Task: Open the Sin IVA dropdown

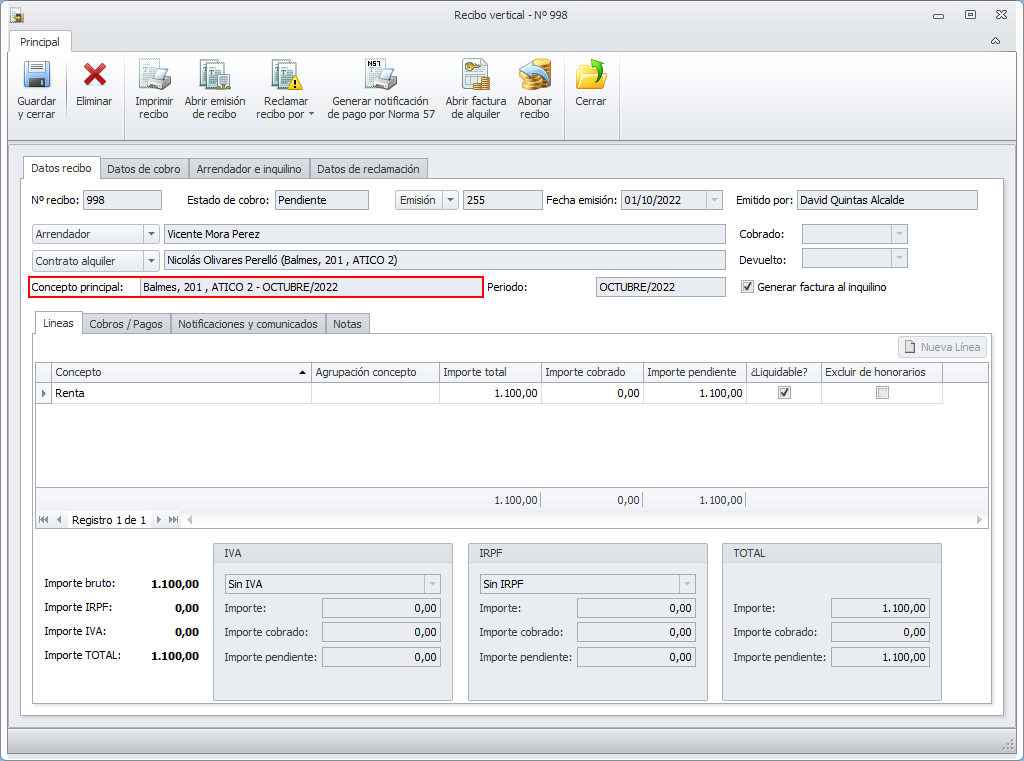Action: (x=432, y=584)
